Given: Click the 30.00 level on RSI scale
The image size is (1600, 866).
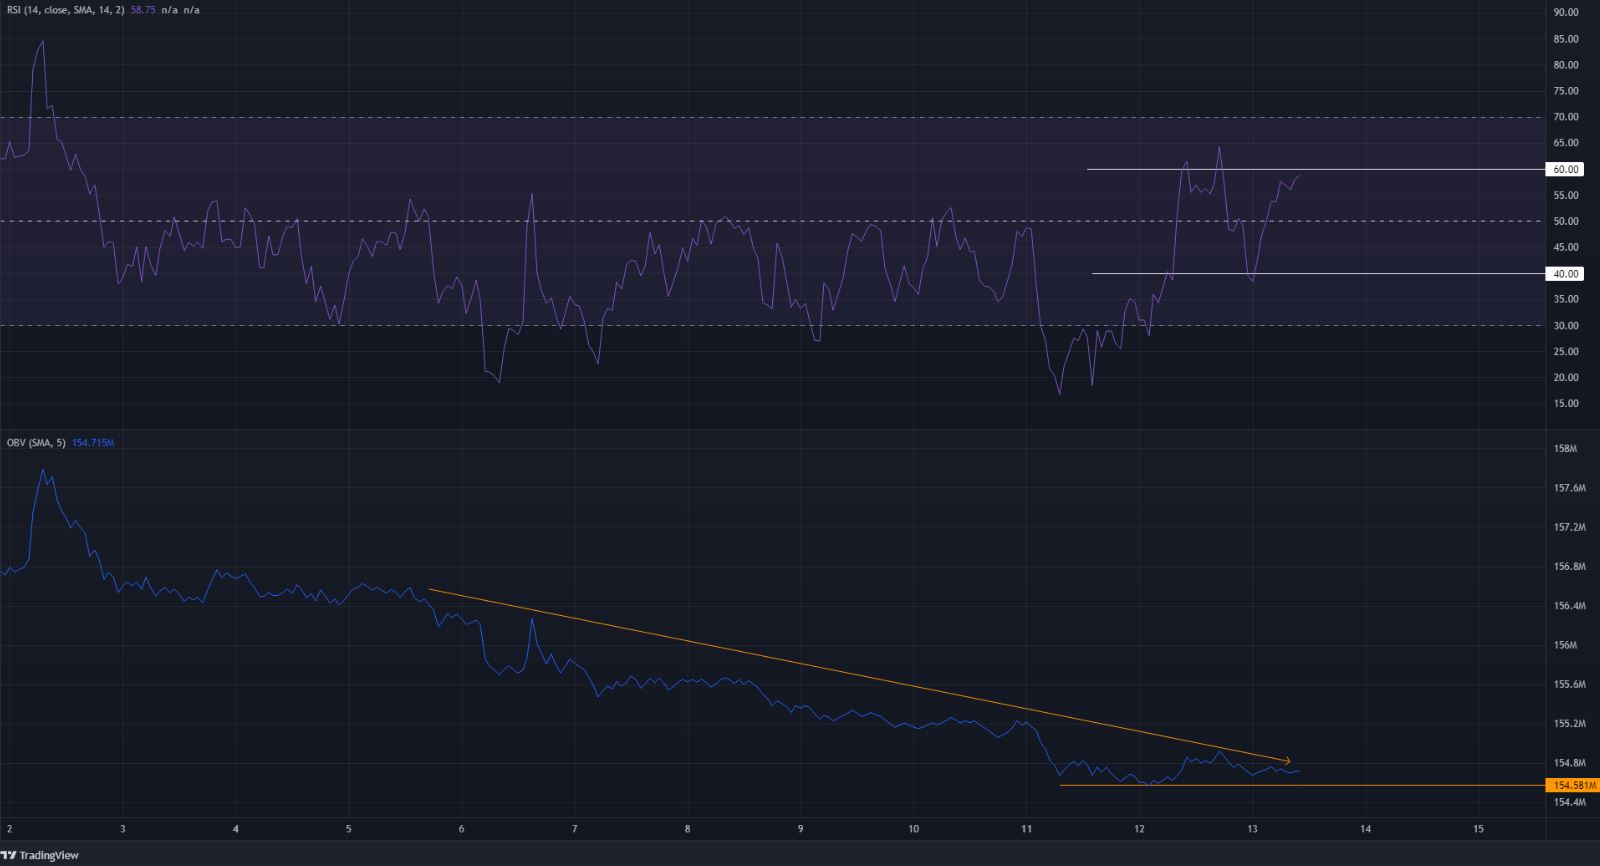Looking at the screenshot, I should click(1565, 326).
